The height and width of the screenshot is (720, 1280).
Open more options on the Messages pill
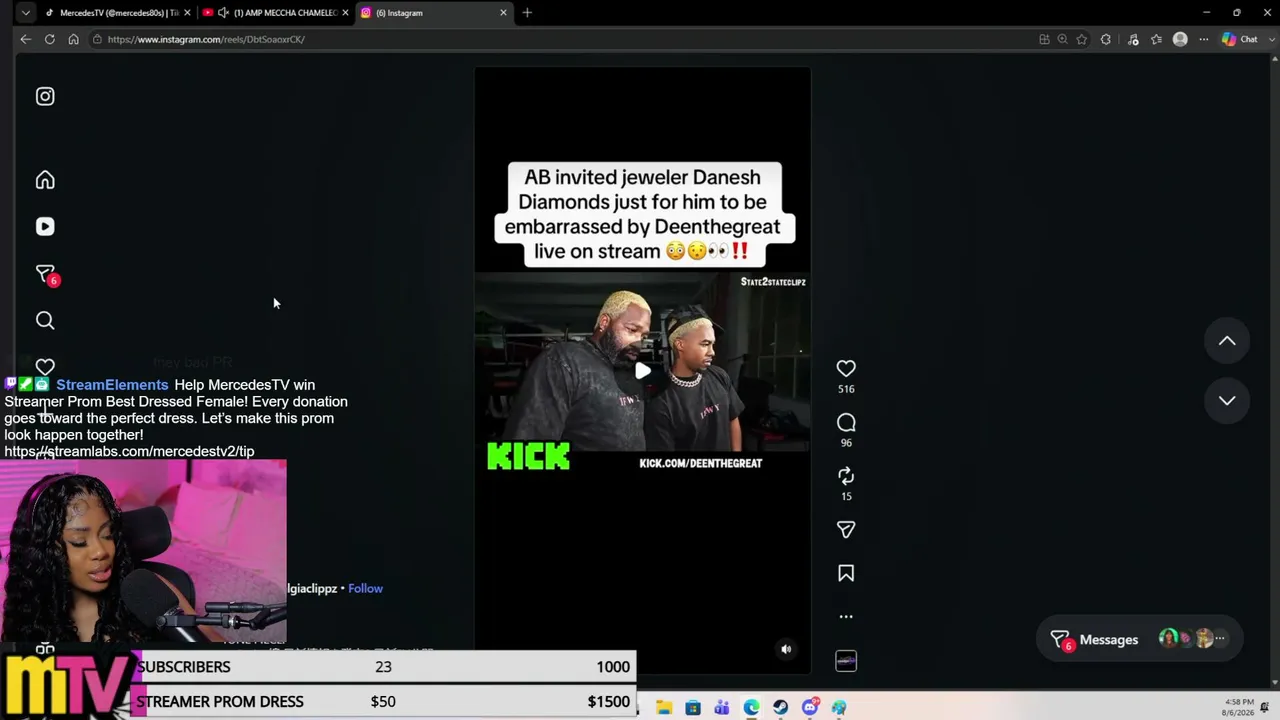coord(1219,638)
